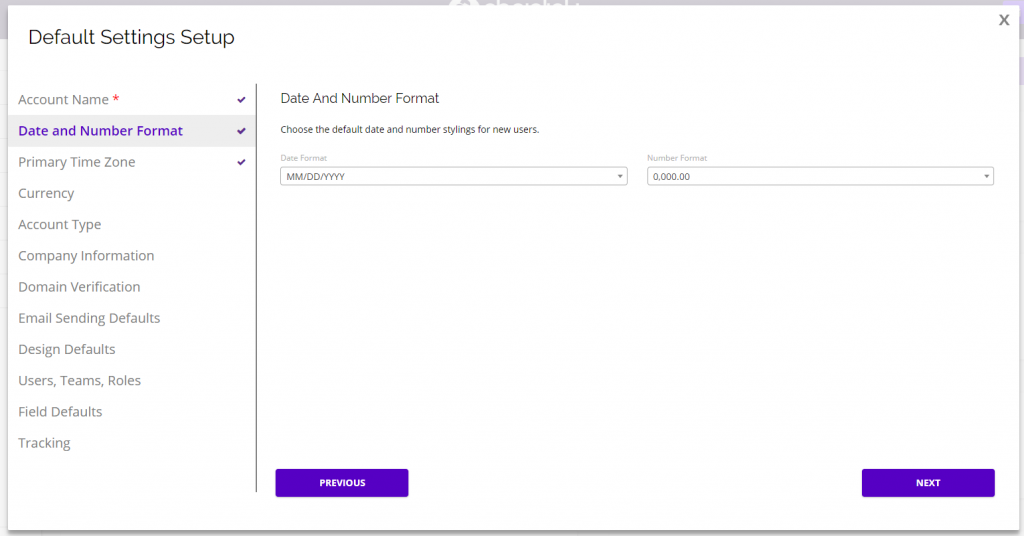Click the 'Date And Number Format' section heading

(x=360, y=99)
